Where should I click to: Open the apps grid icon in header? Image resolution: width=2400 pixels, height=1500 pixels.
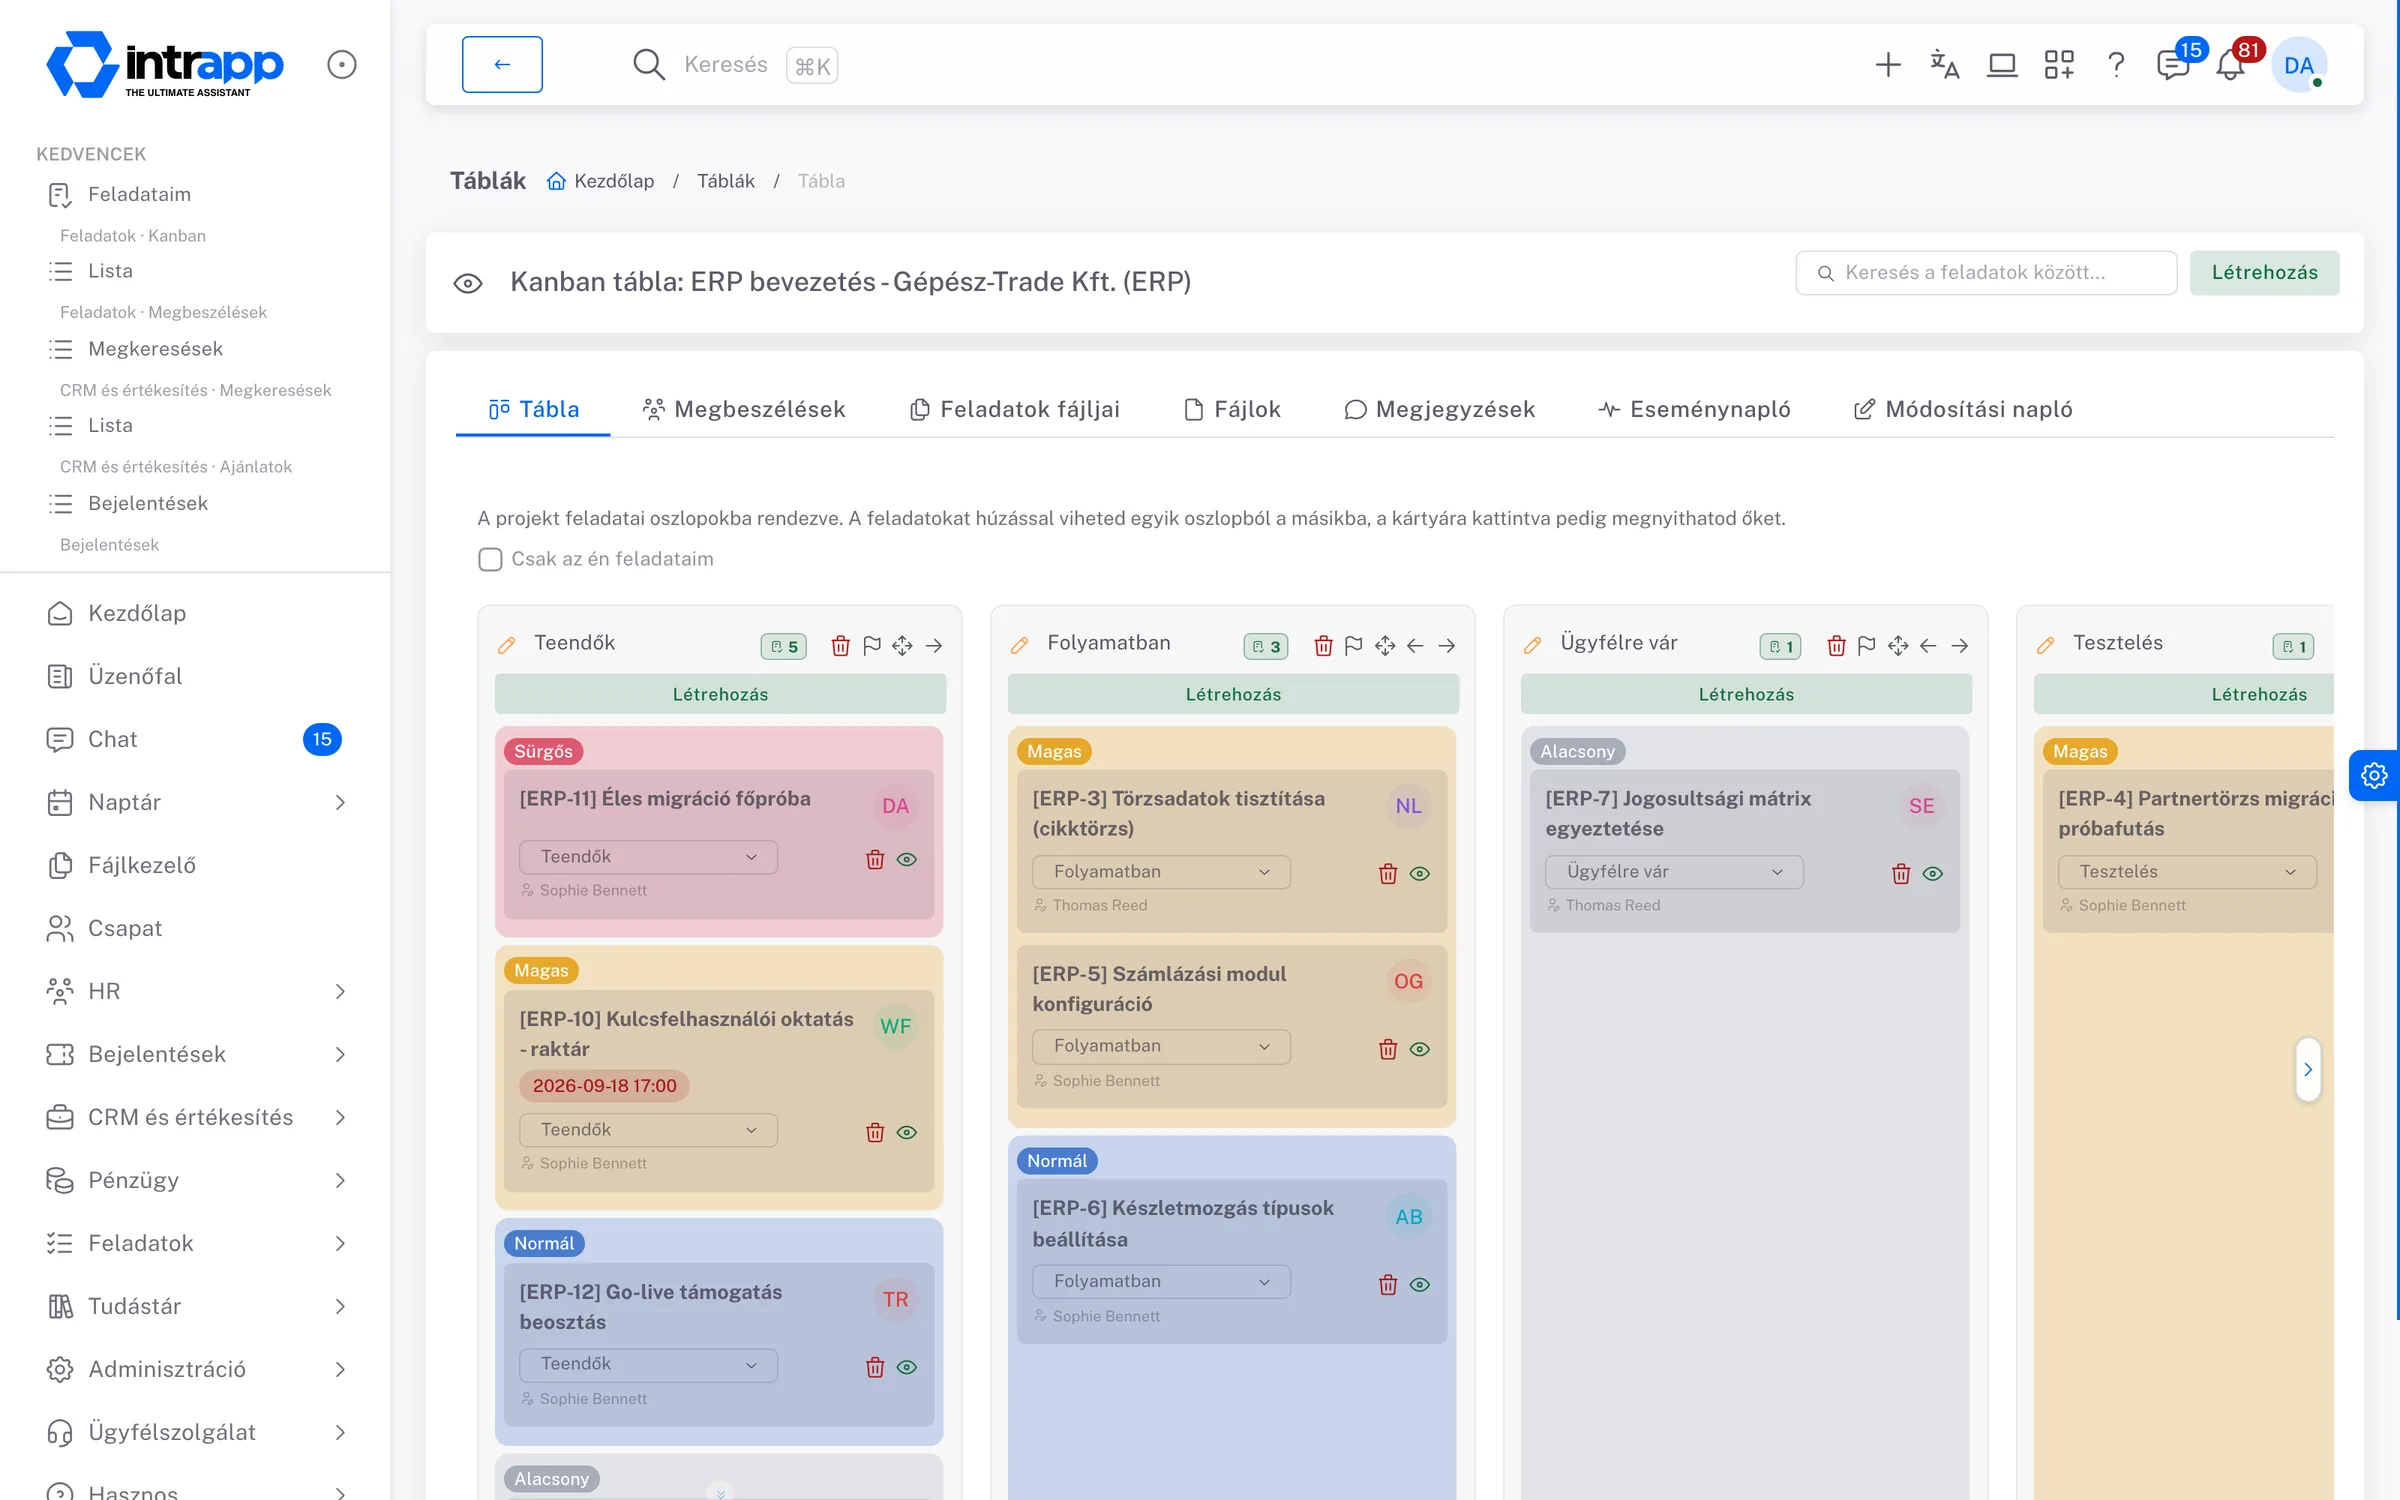tap(2059, 65)
